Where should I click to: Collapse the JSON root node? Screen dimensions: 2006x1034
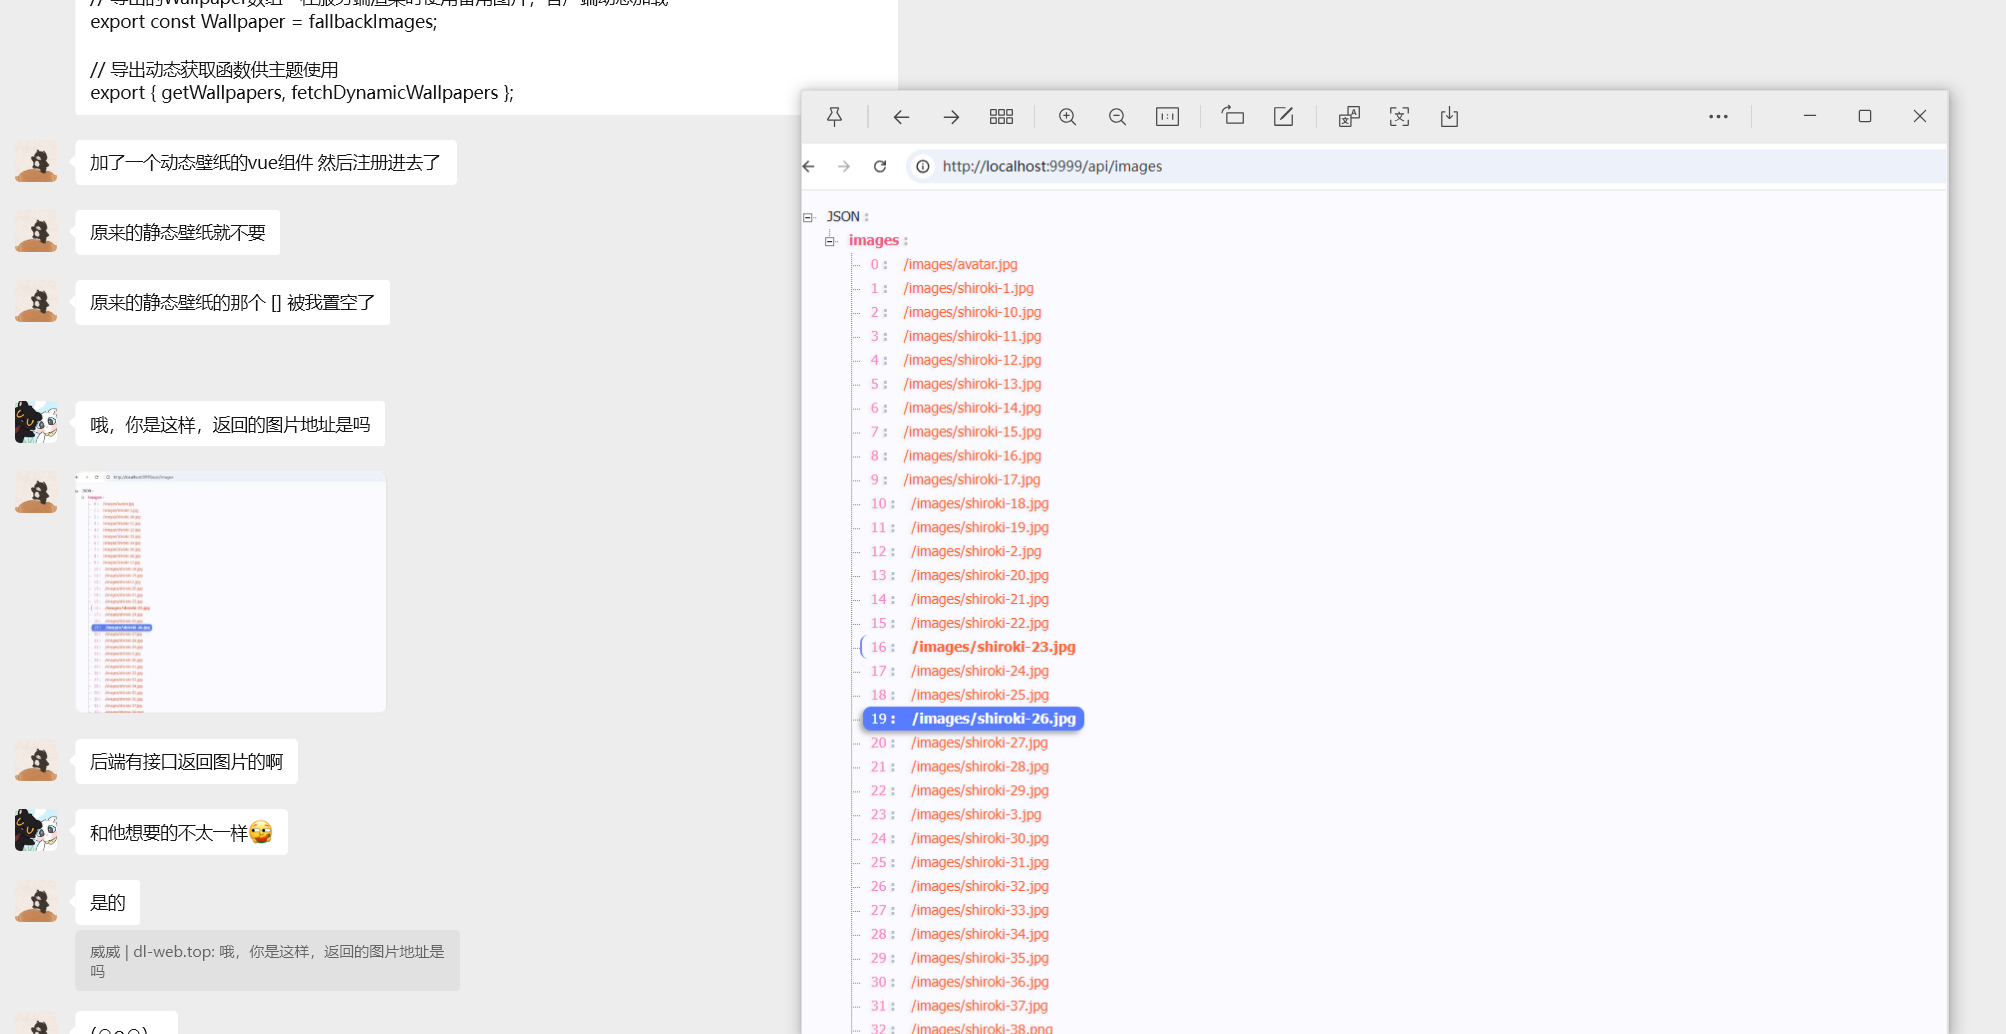(x=808, y=217)
